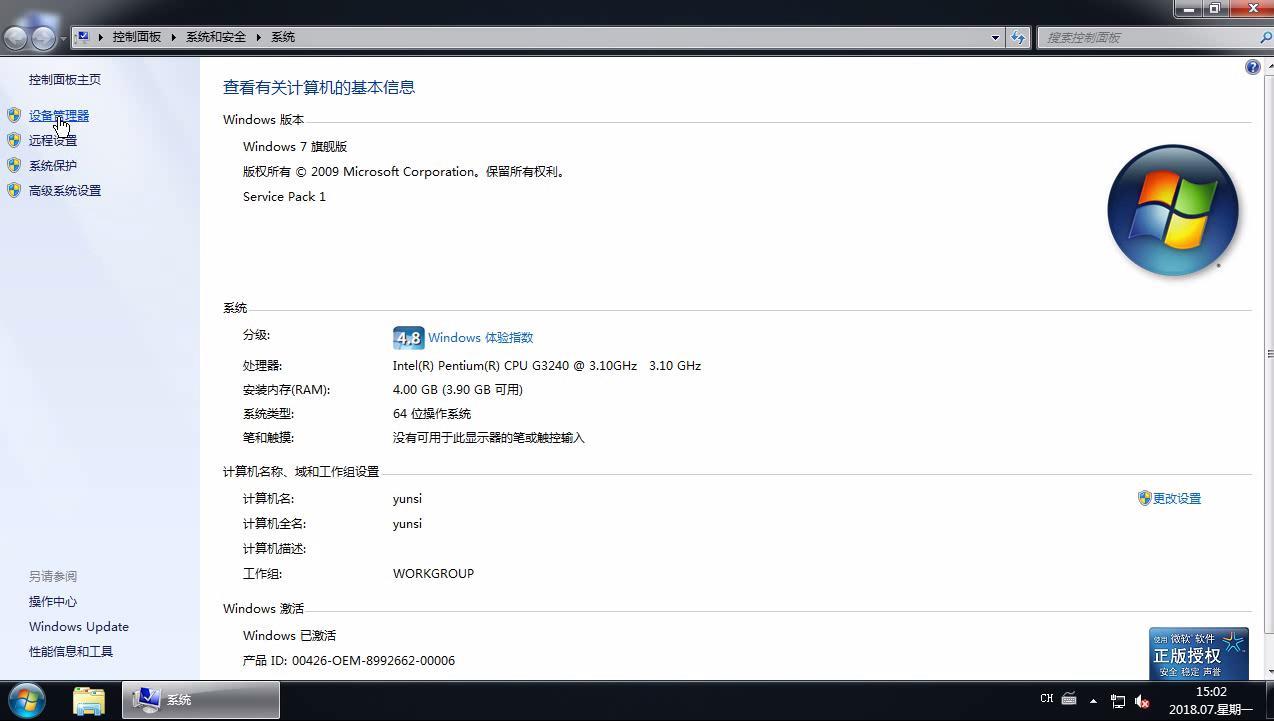The image size is (1274, 721).
Task: Expand arrow before 控制面板 in breadcrumb
Action: [x=100, y=37]
